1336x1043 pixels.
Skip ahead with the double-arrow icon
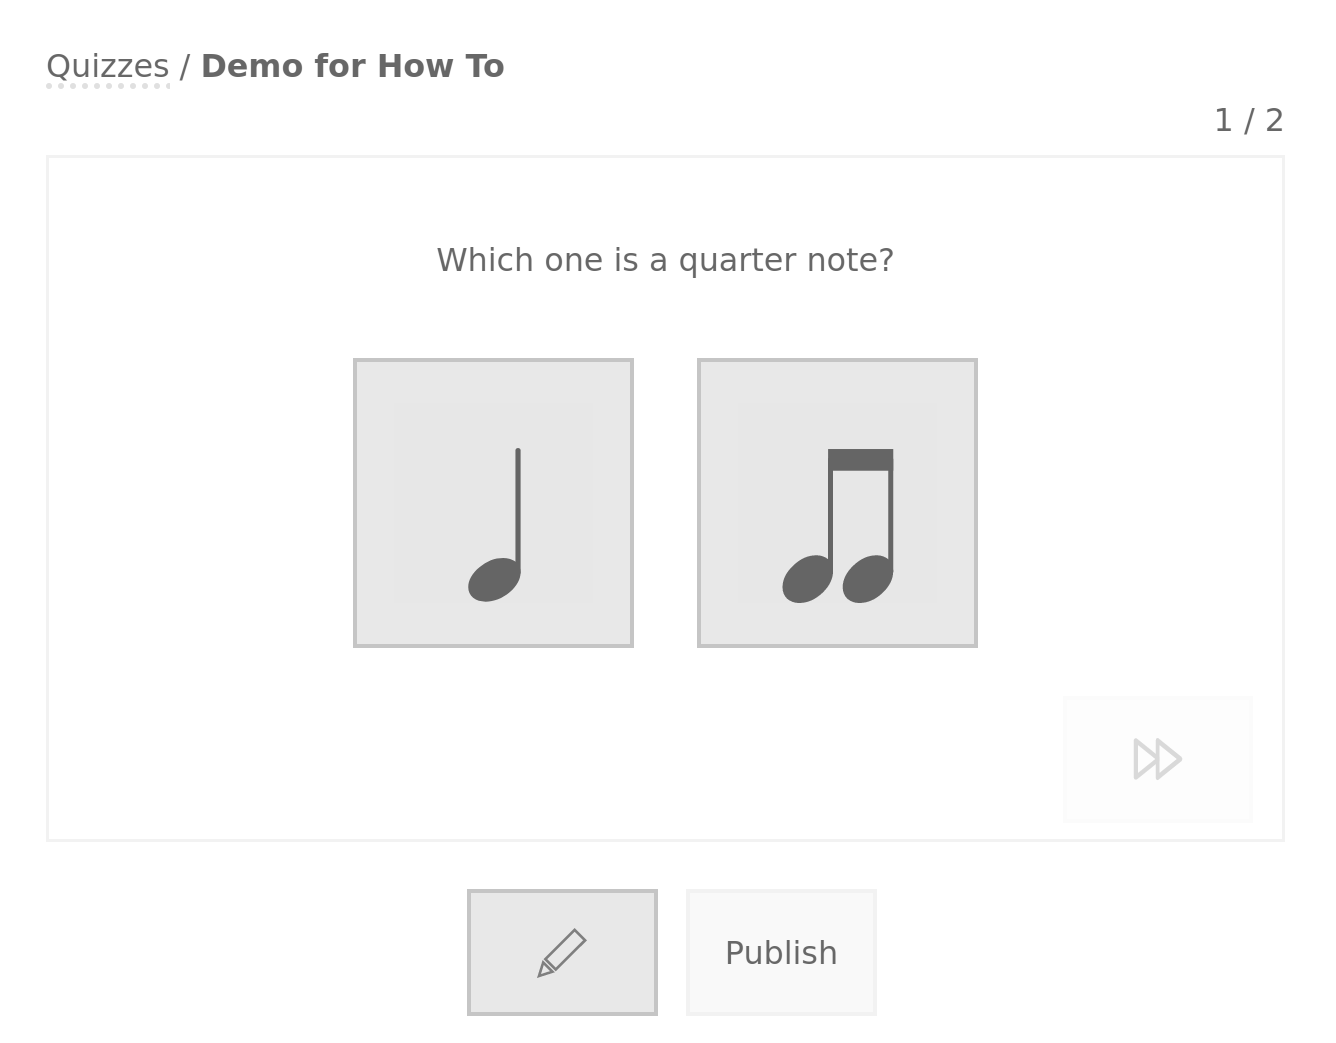1157,759
